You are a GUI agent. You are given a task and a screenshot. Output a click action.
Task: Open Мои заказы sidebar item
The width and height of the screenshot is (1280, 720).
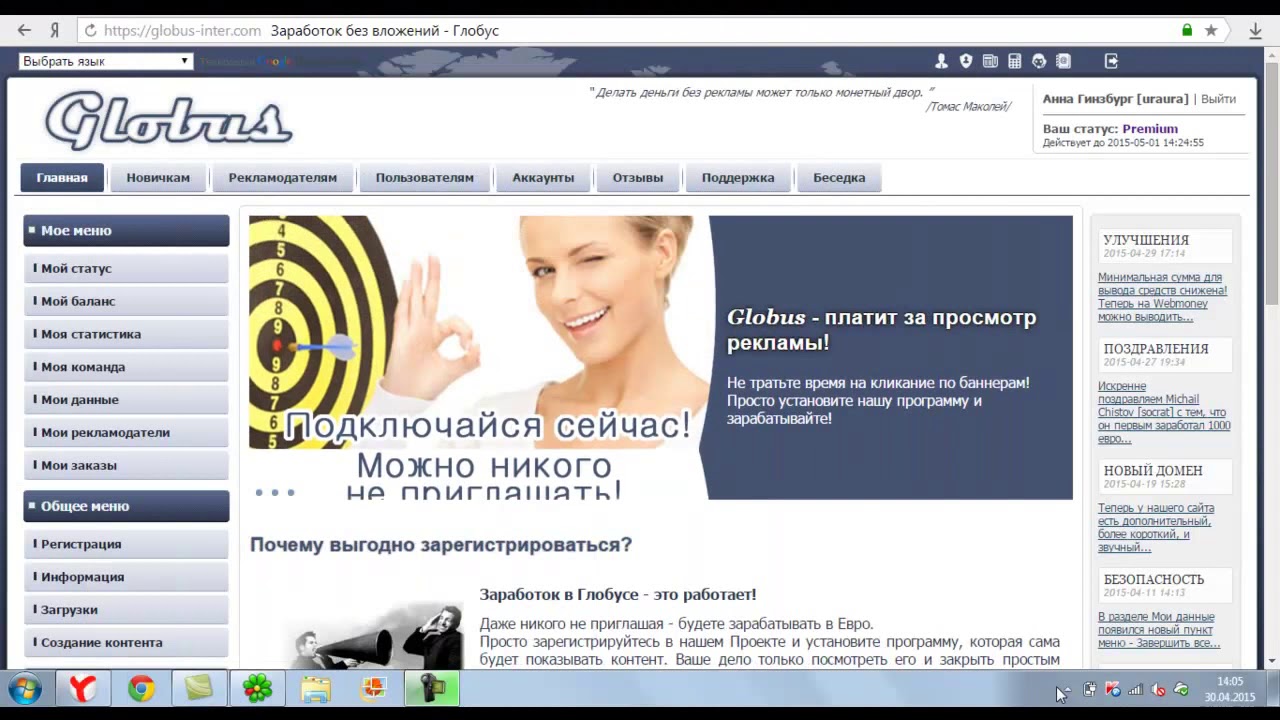click(x=126, y=465)
